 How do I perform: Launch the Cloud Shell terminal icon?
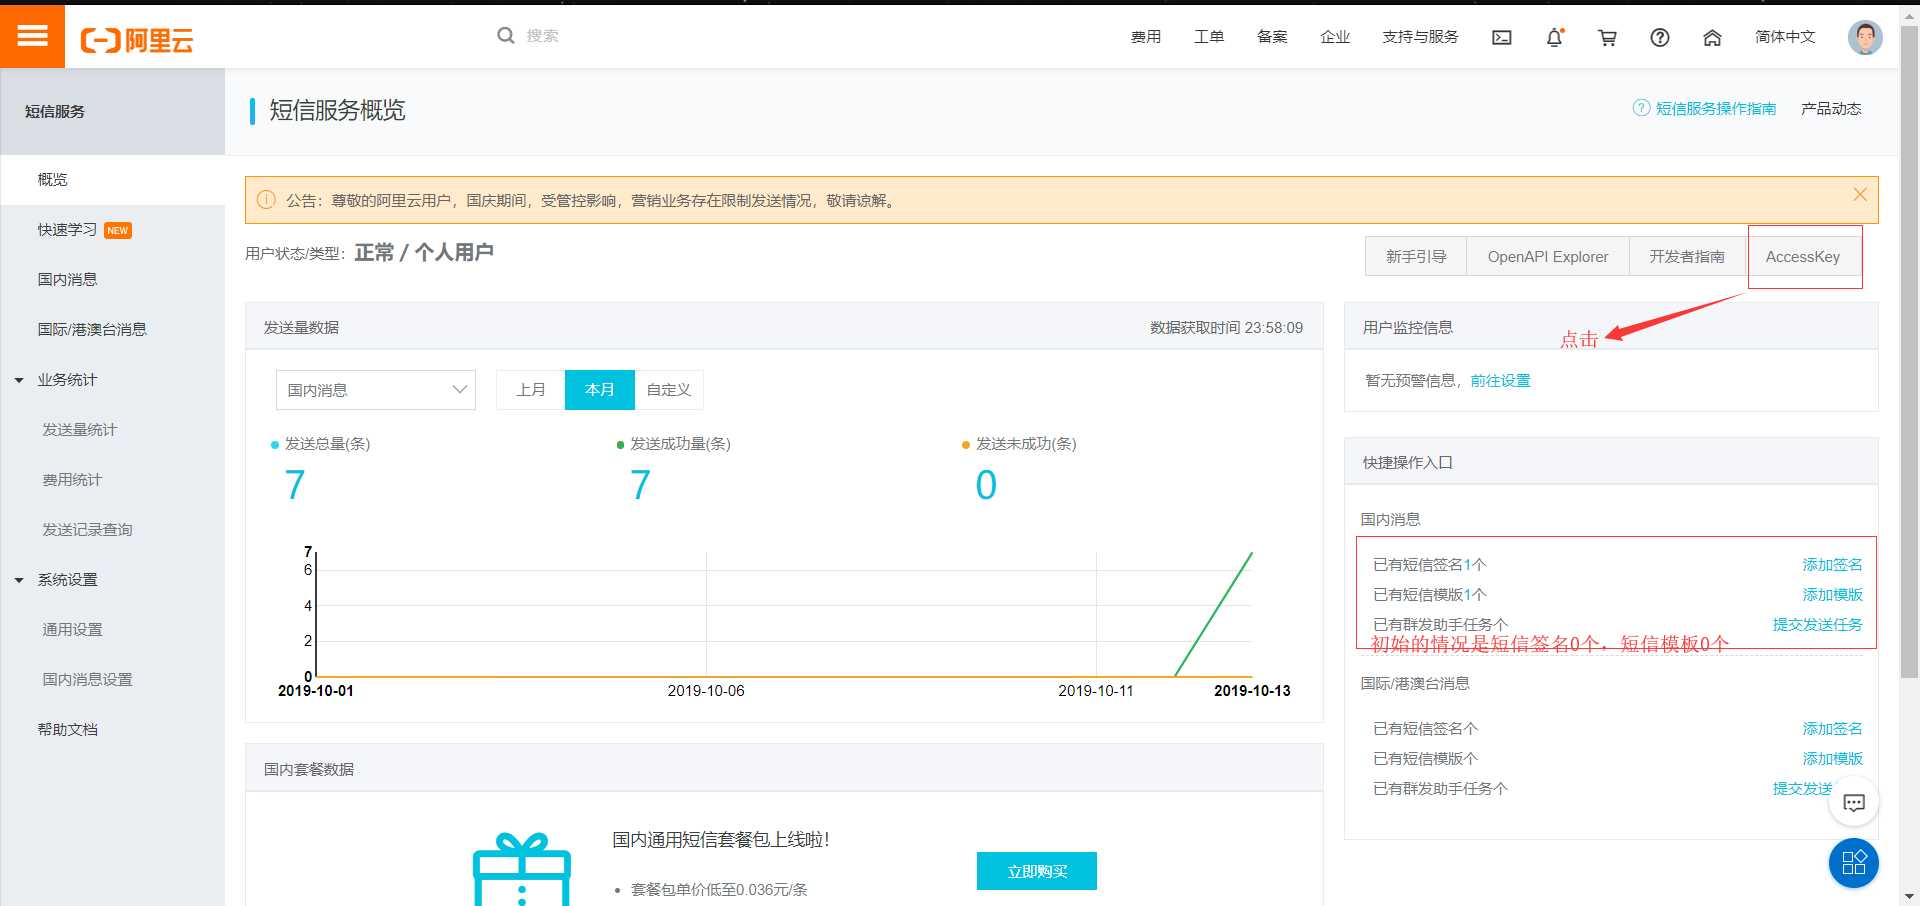(x=1501, y=37)
